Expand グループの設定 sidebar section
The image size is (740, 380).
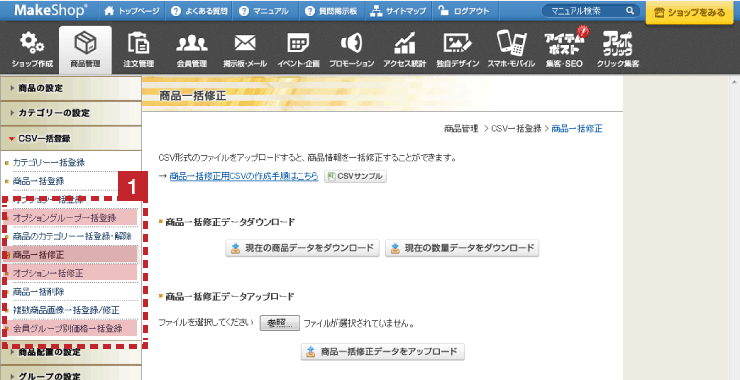click(71, 374)
